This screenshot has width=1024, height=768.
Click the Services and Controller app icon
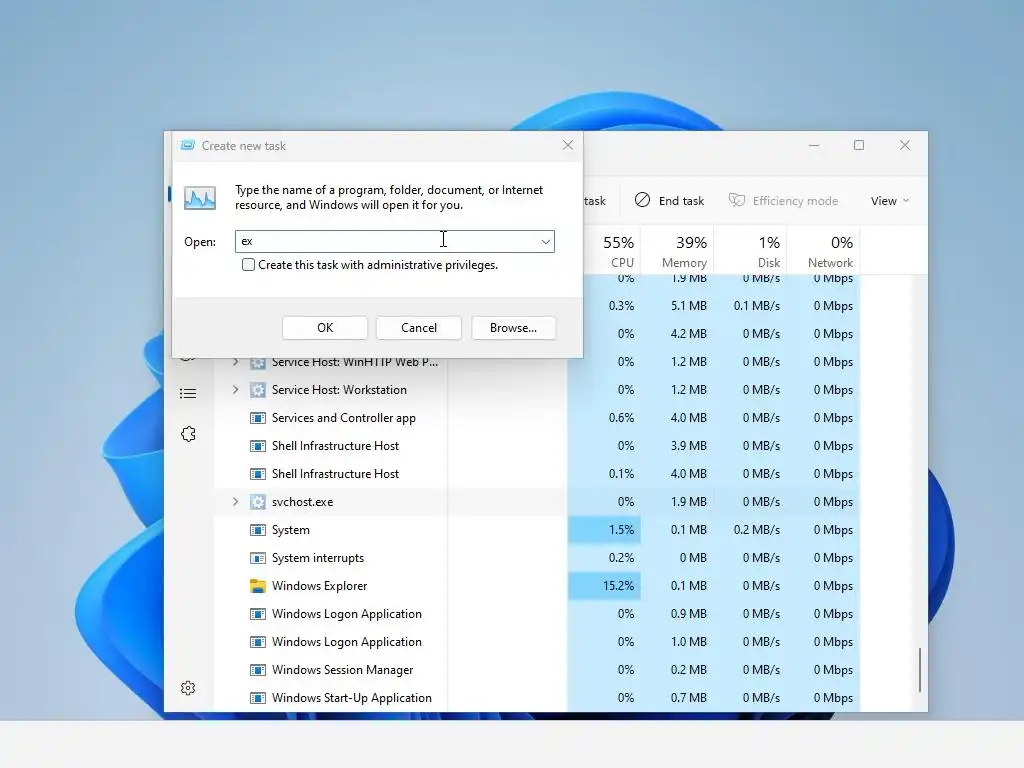coord(258,418)
